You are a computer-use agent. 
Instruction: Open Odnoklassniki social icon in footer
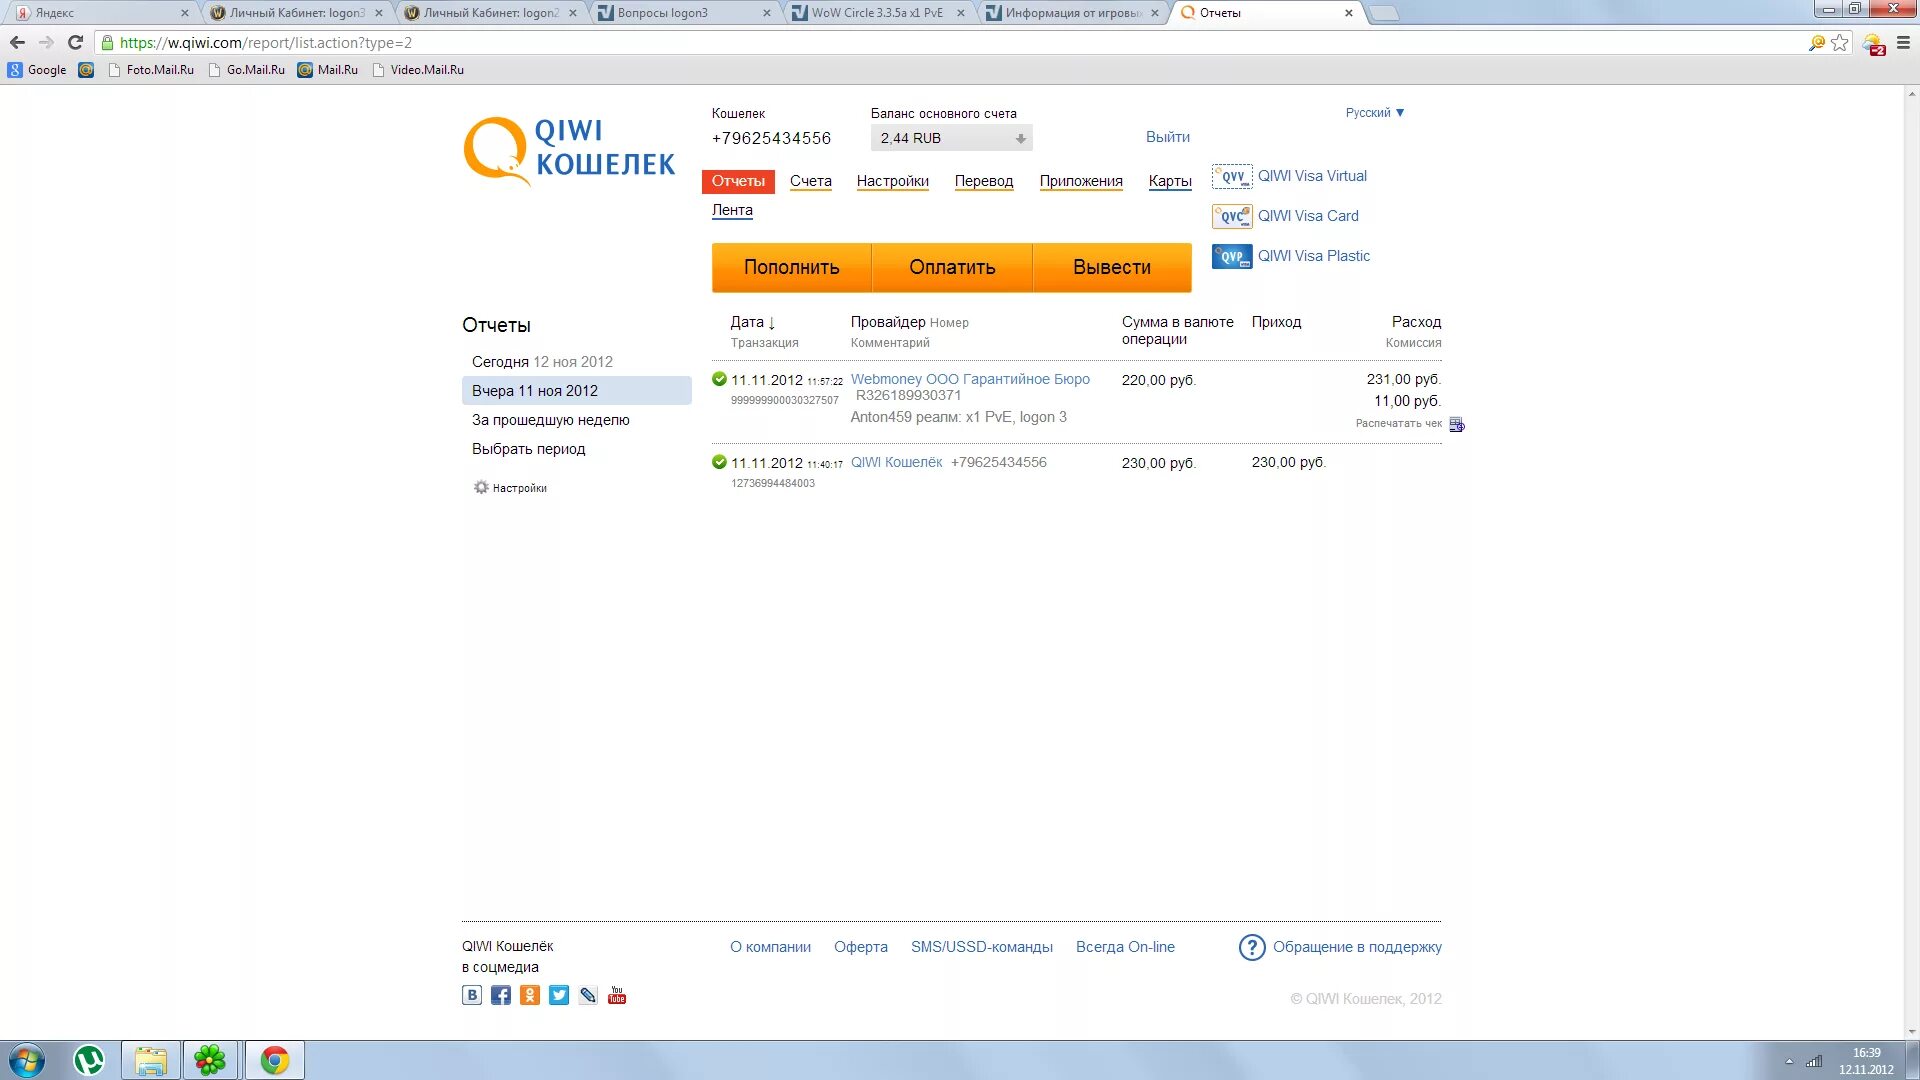pos(530,995)
